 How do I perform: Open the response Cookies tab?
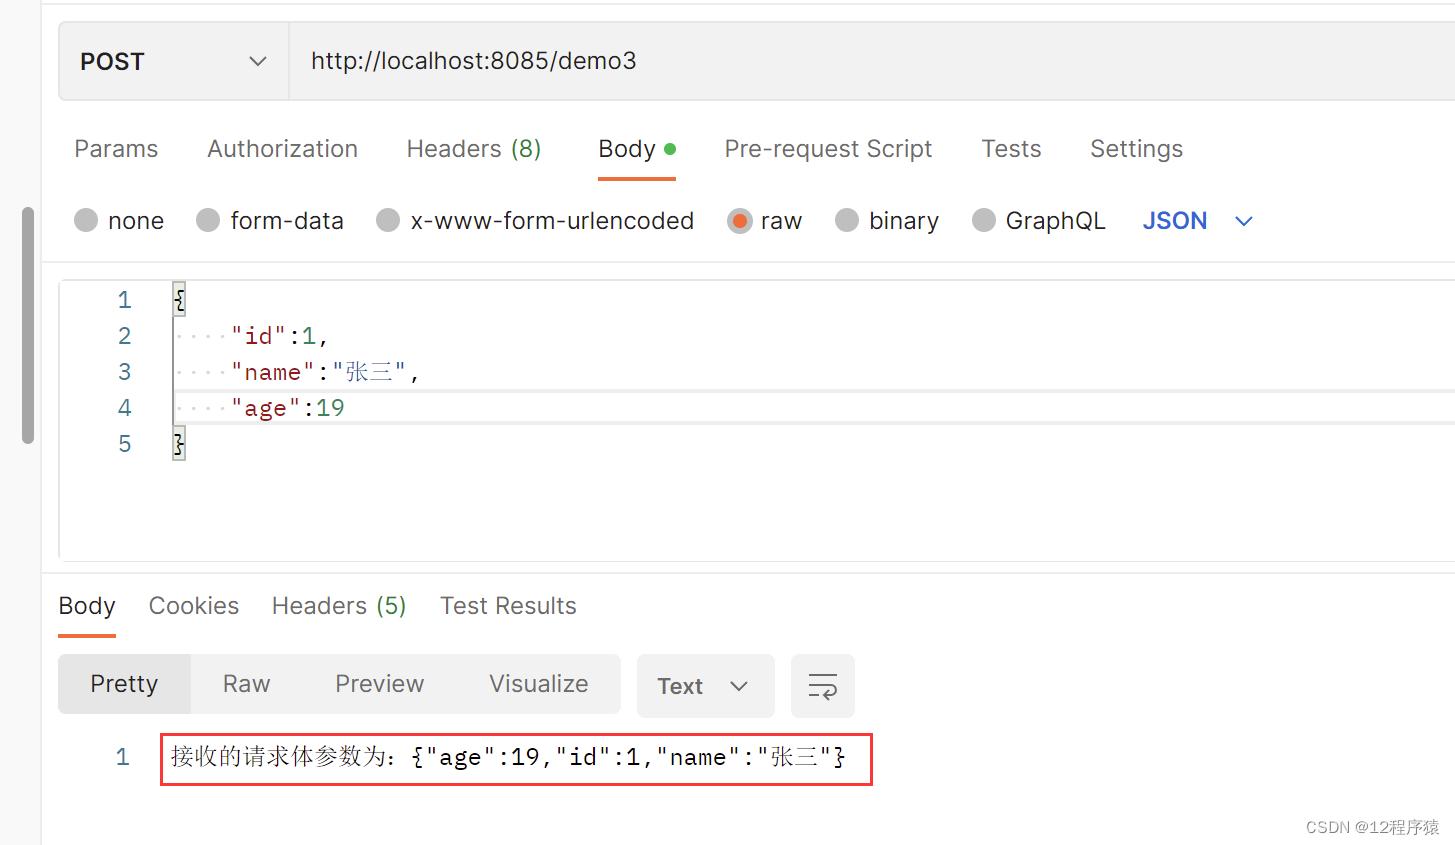pos(194,606)
